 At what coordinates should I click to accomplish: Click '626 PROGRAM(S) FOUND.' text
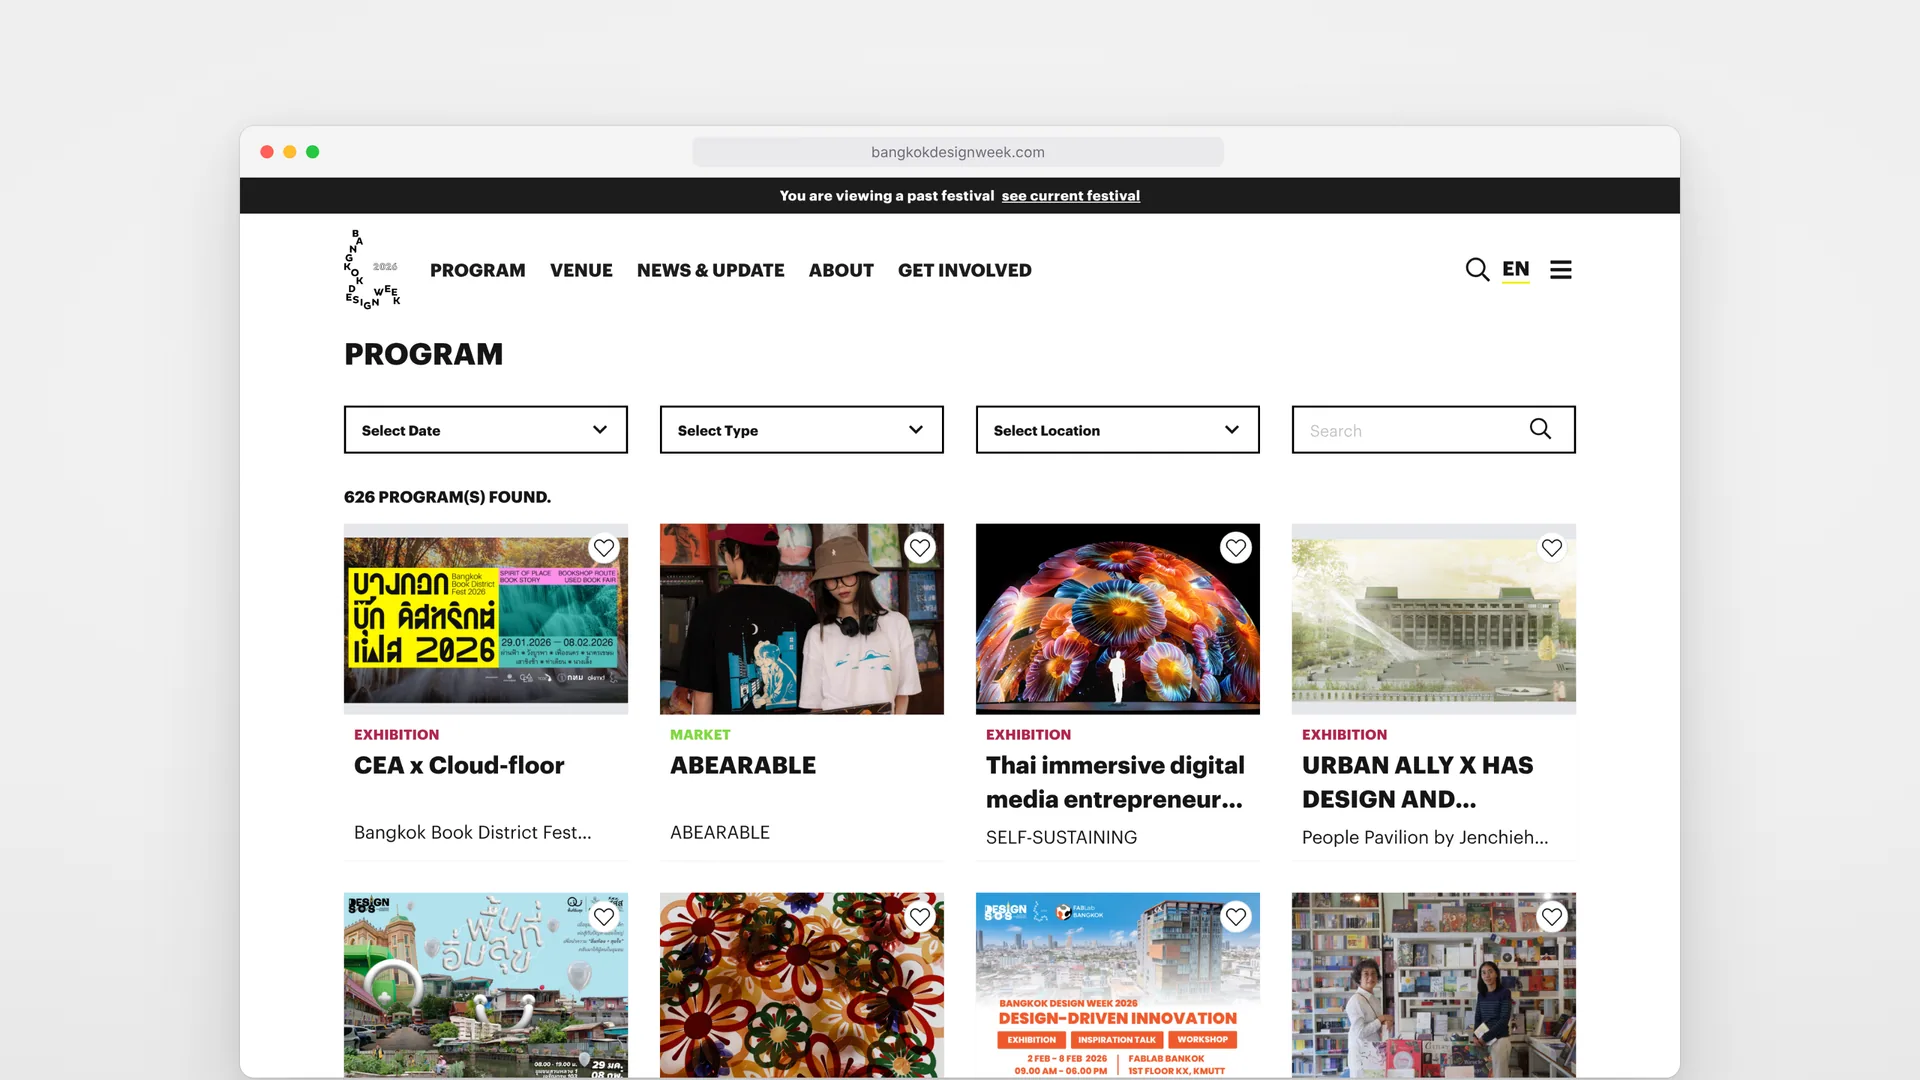click(x=447, y=497)
